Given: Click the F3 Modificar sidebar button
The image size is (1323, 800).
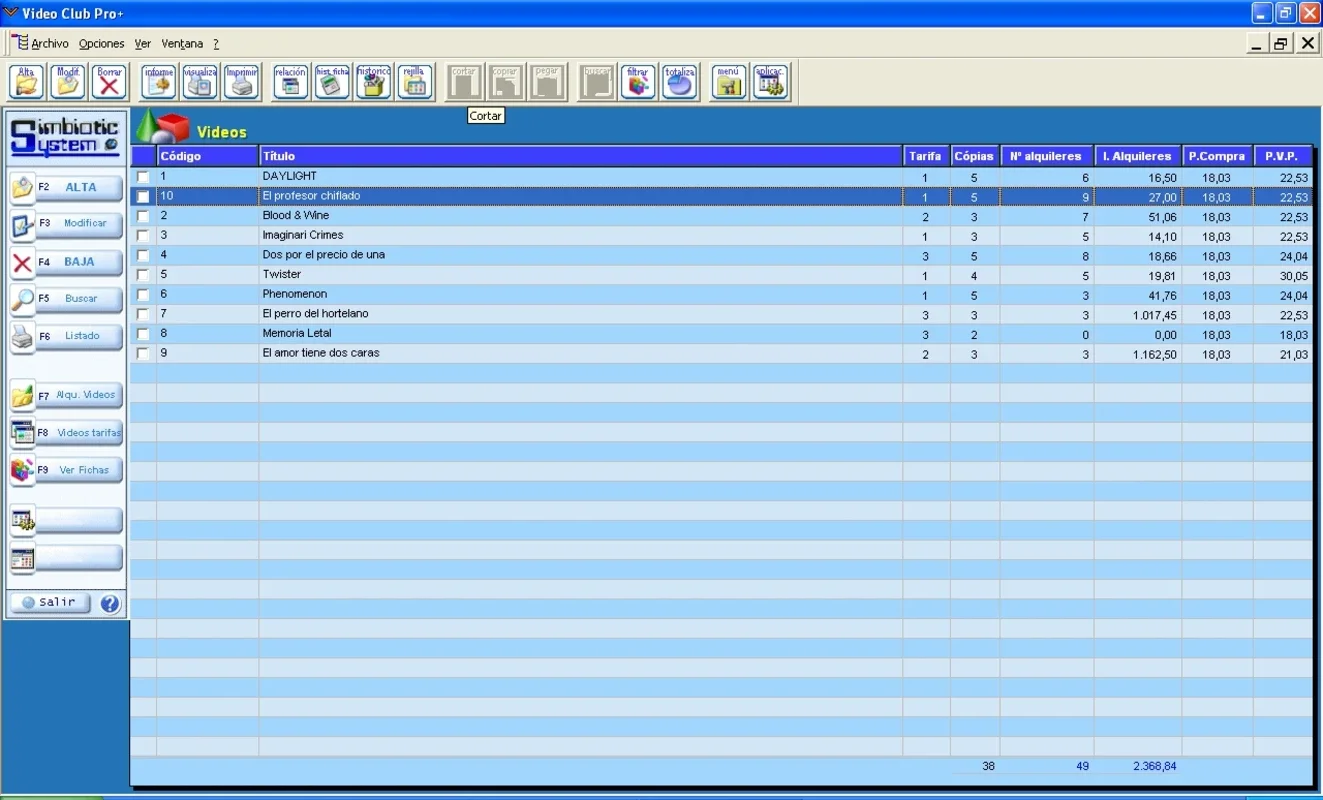Looking at the screenshot, I should (67, 225).
